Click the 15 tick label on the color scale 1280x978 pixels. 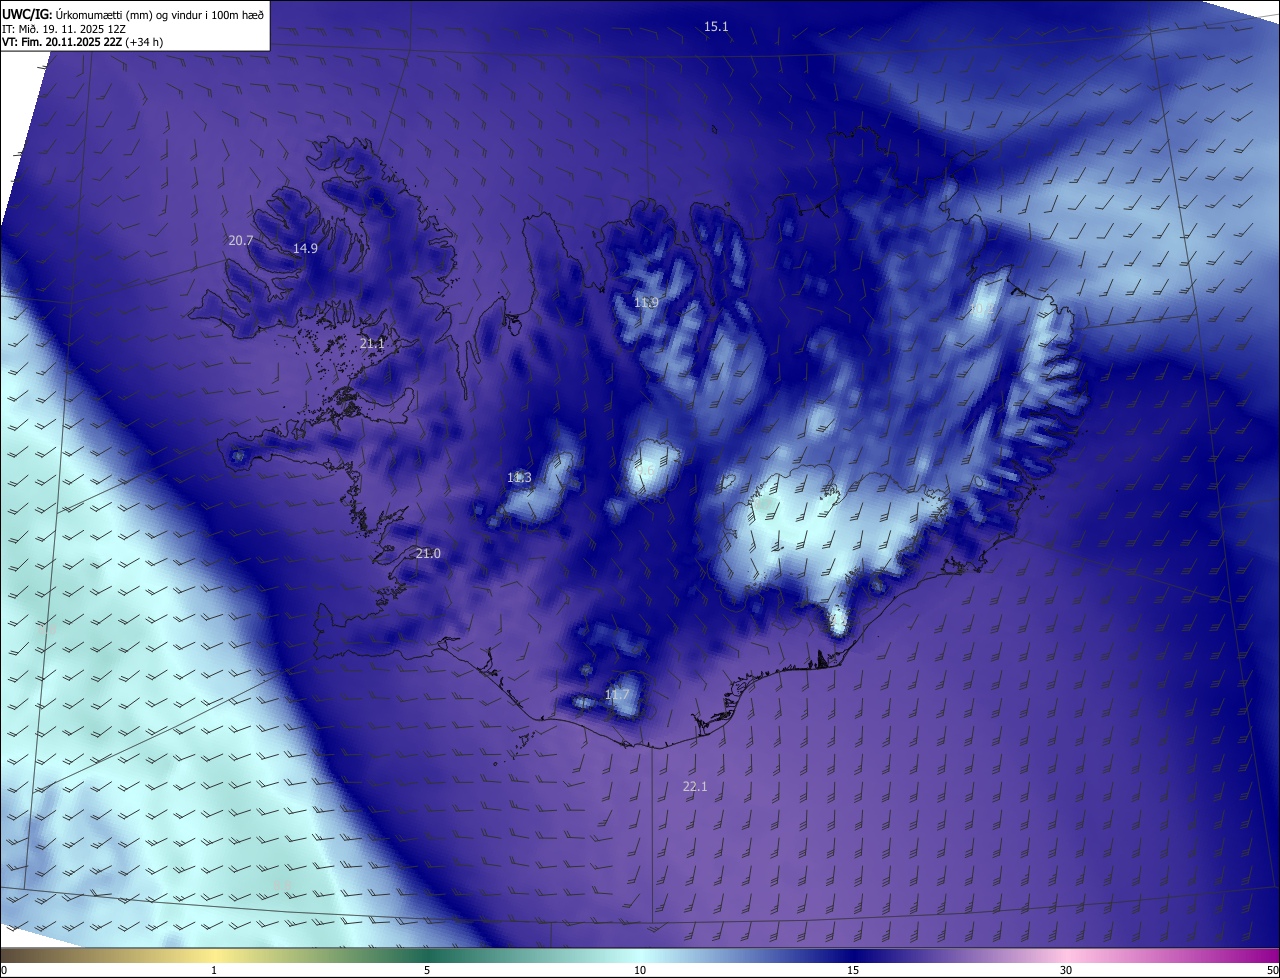(853, 970)
